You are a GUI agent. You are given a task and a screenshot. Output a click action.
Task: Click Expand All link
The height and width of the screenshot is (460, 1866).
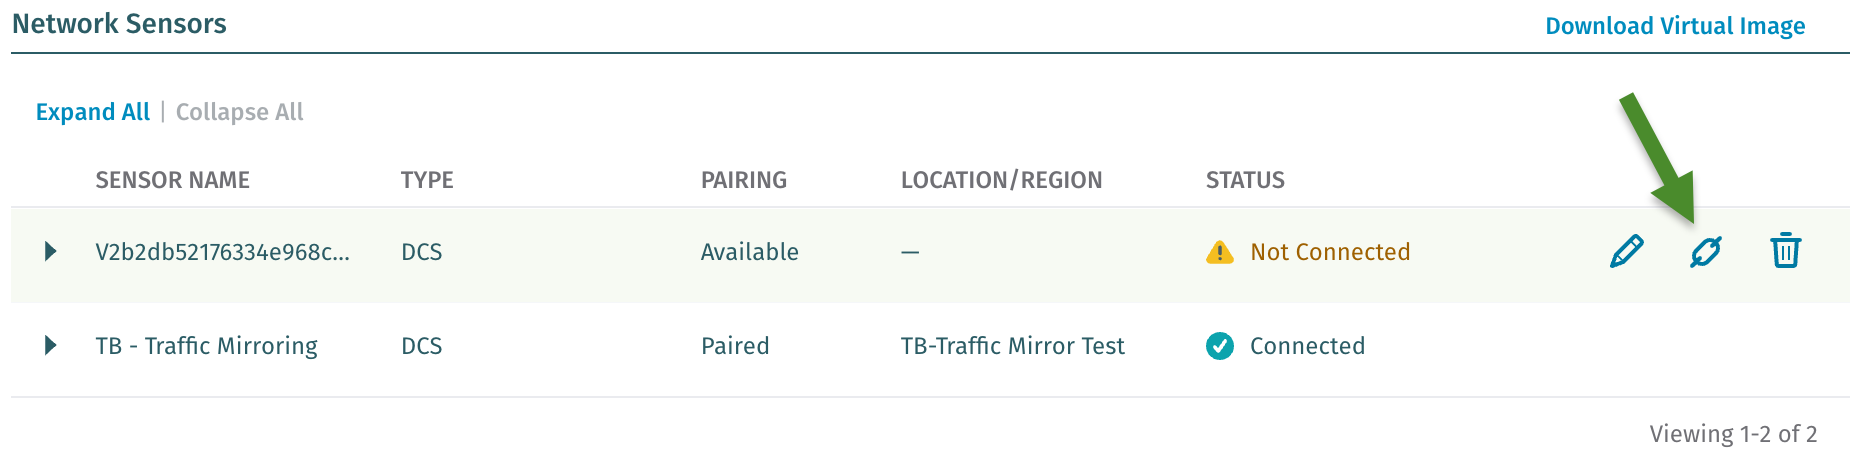point(93,112)
